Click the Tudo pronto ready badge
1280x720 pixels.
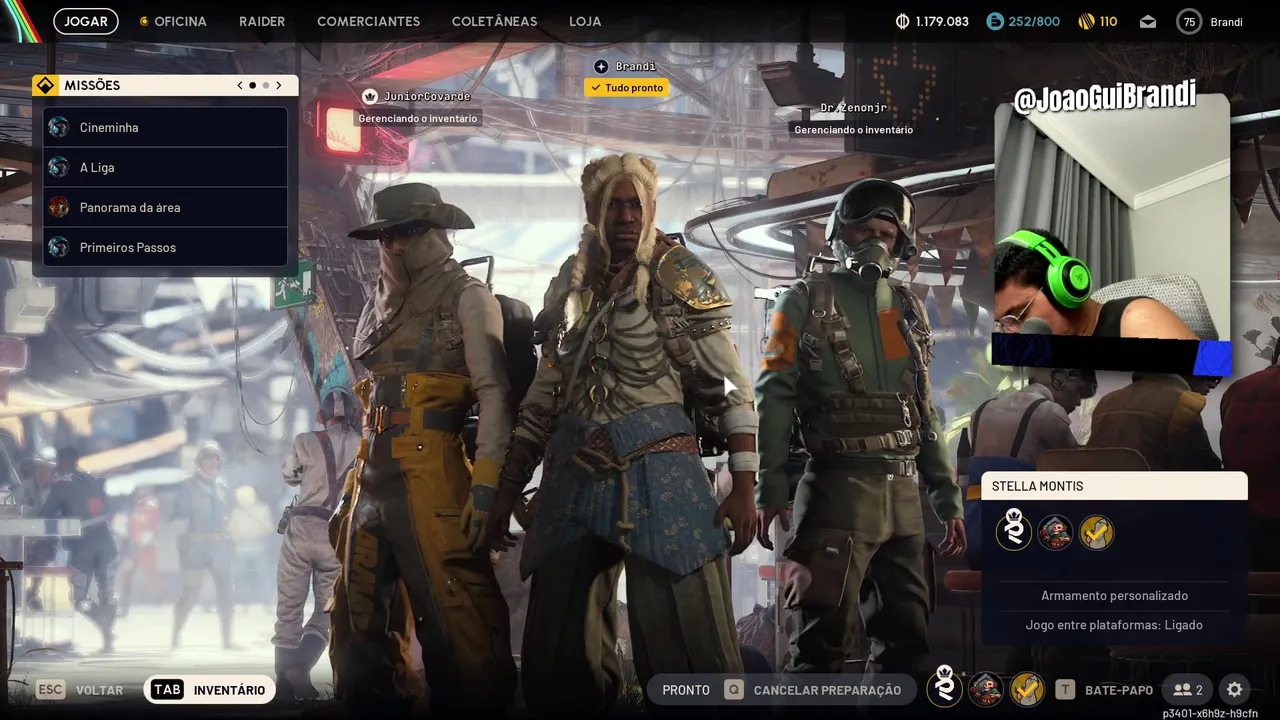coord(627,88)
